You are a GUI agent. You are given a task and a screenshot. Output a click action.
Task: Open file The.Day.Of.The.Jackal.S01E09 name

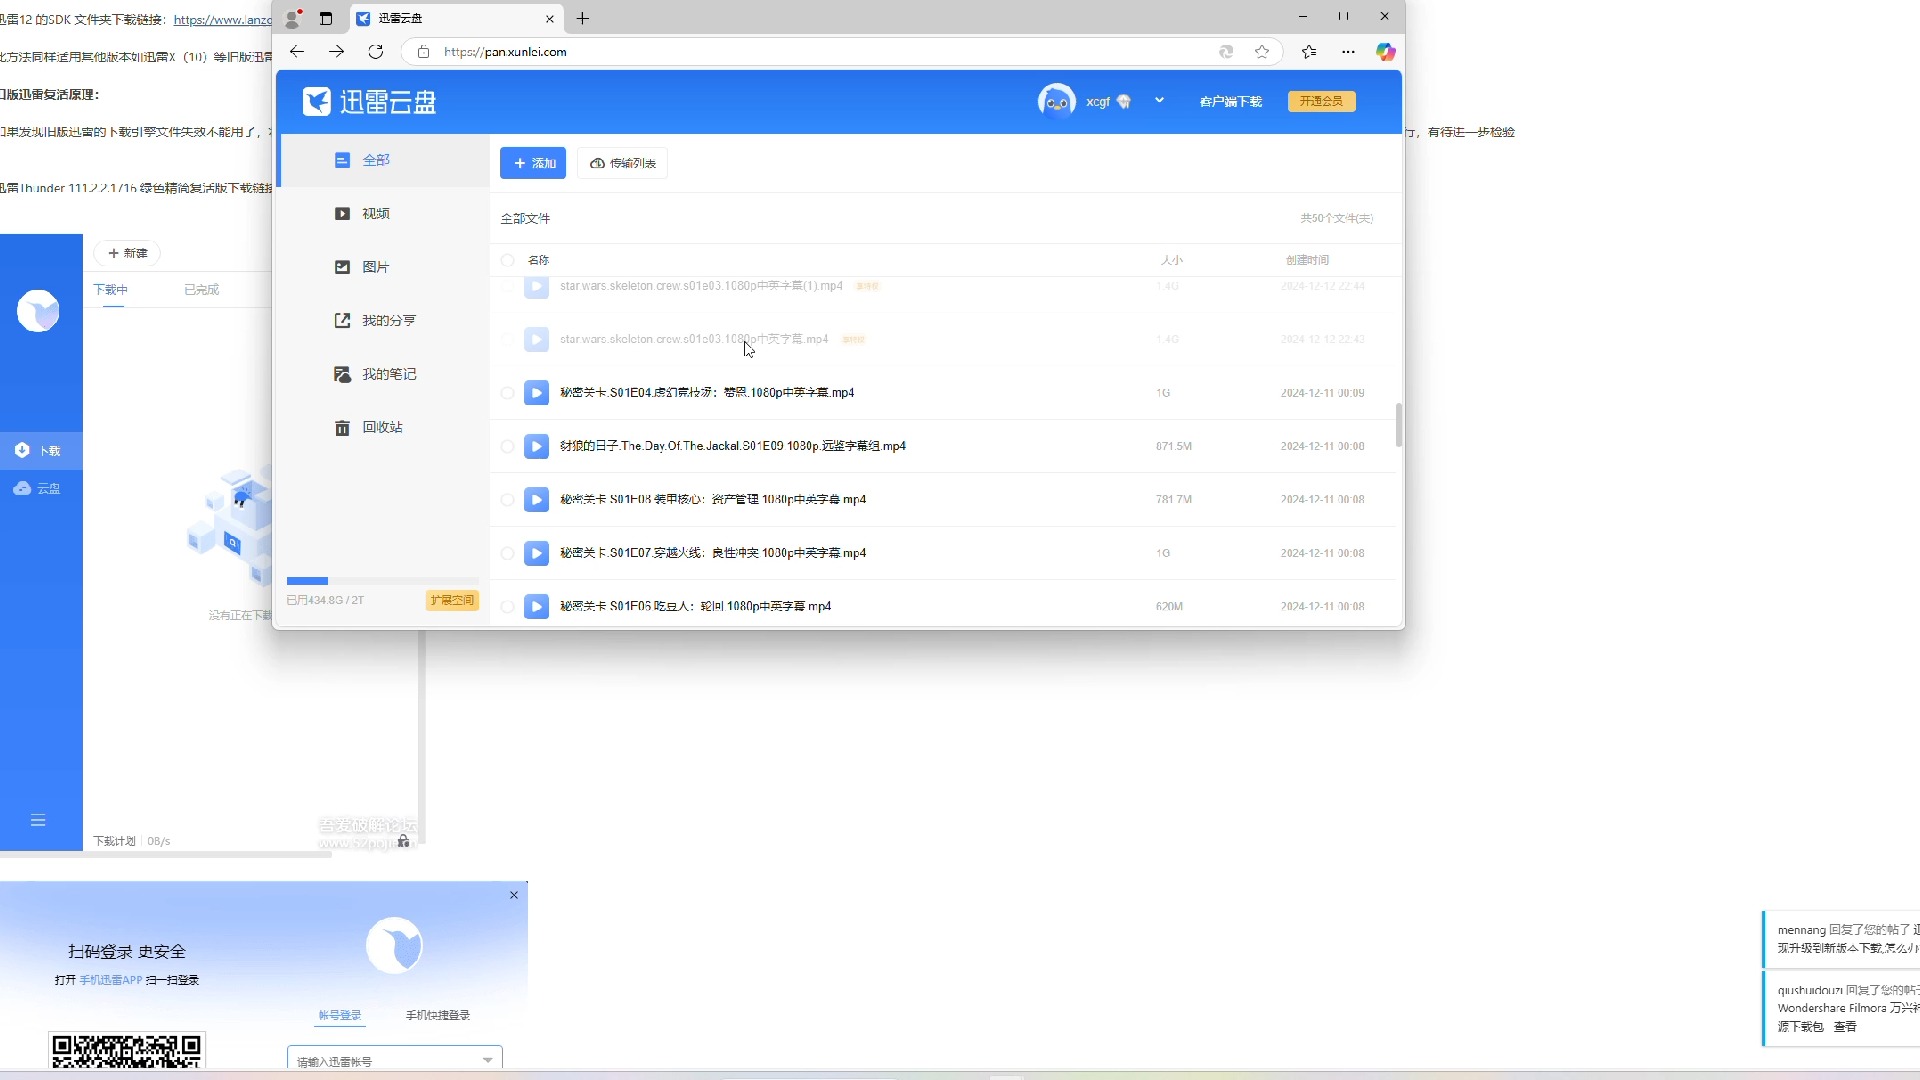click(x=733, y=446)
